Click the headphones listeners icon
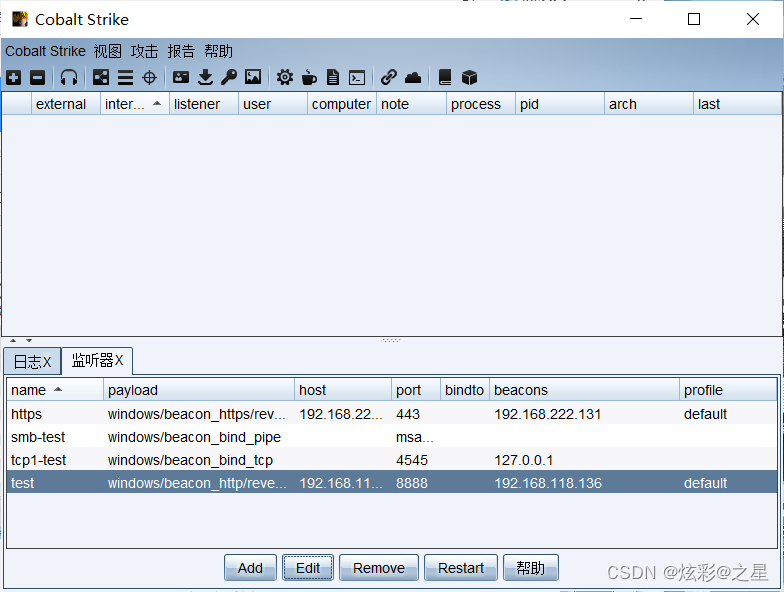Viewport: 784px width, 592px height. (69, 77)
